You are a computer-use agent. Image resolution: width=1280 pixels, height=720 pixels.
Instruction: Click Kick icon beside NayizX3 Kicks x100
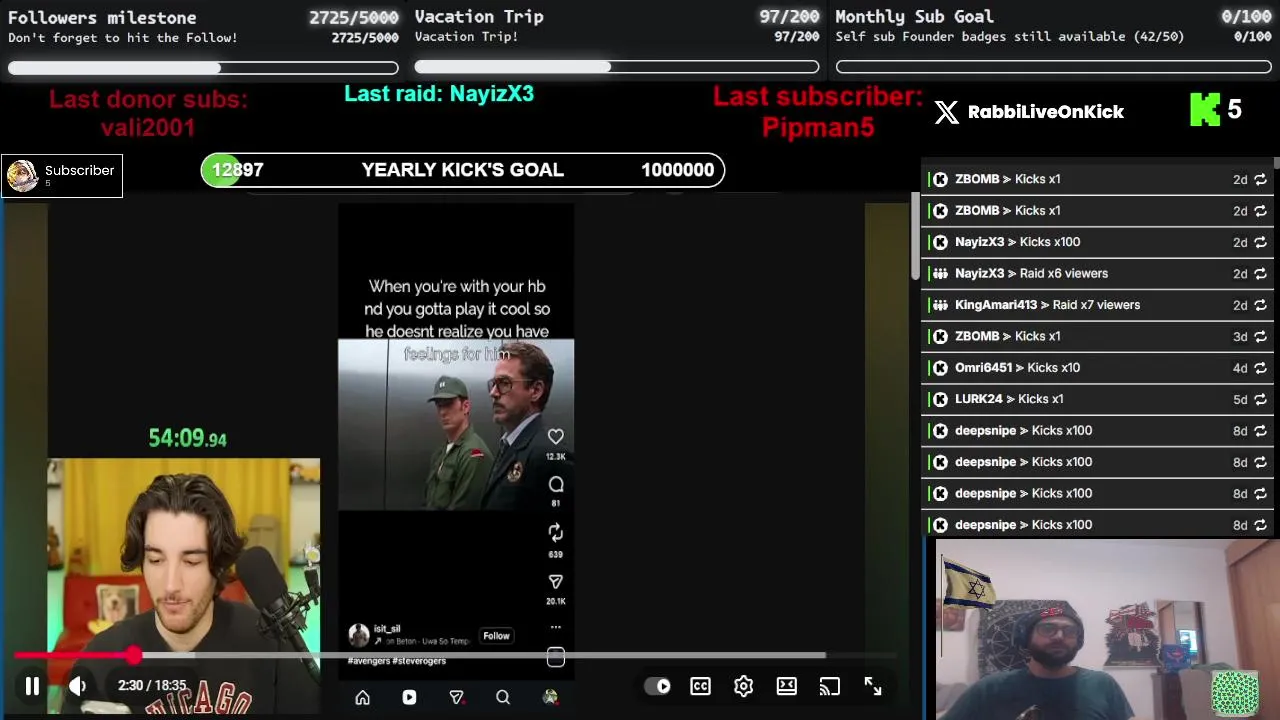(940, 242)
